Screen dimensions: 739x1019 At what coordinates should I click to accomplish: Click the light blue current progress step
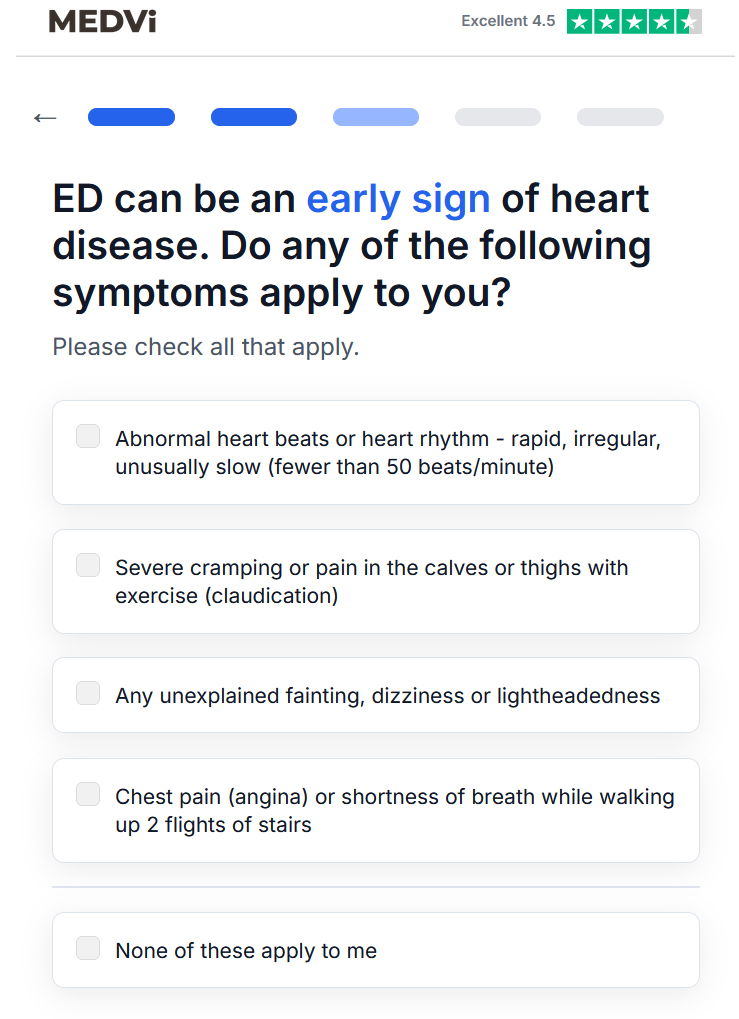tap(376, 117)
